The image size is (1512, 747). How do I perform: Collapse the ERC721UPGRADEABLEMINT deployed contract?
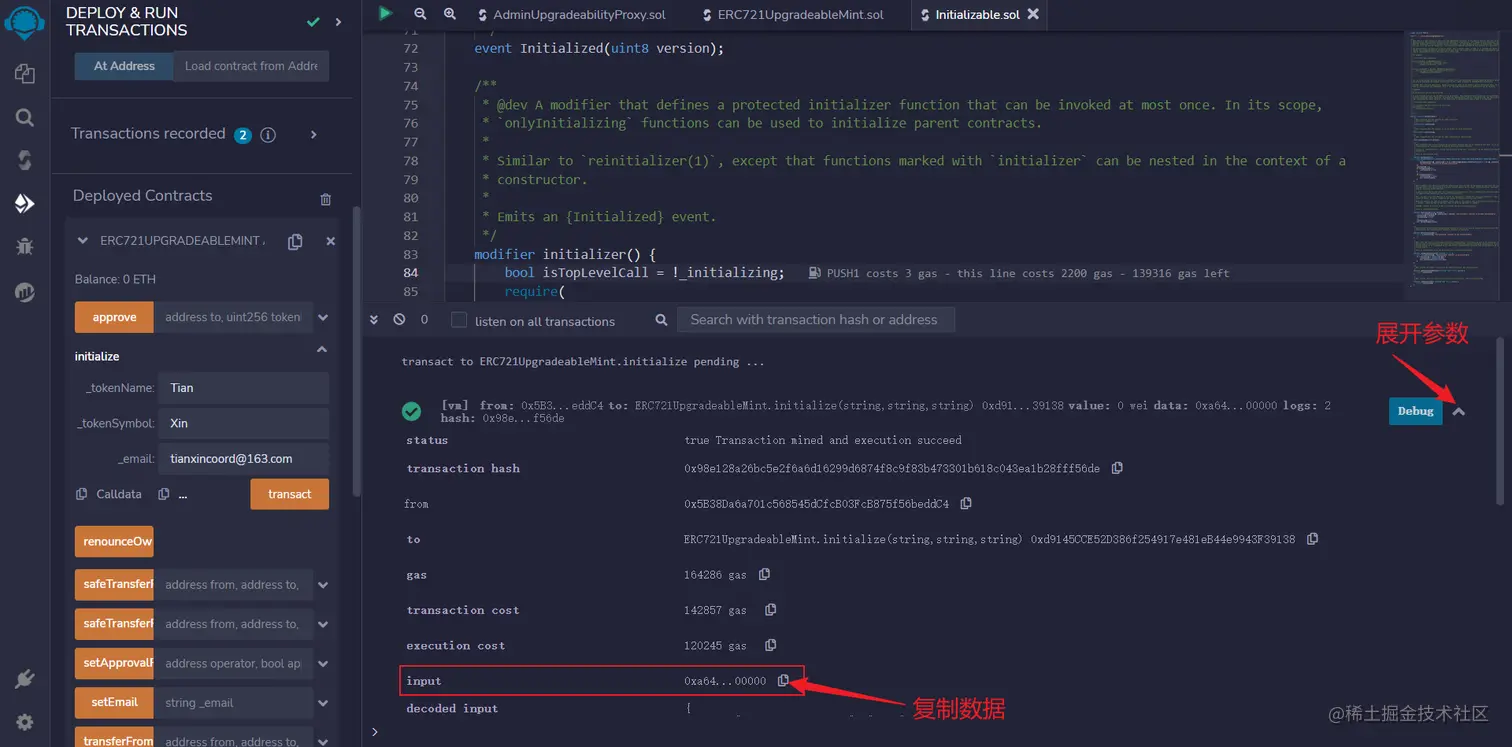click(x=83, y=241)
